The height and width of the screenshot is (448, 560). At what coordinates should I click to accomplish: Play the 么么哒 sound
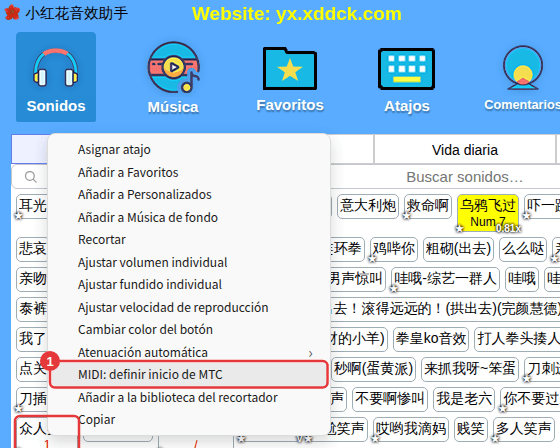[523, 249]
